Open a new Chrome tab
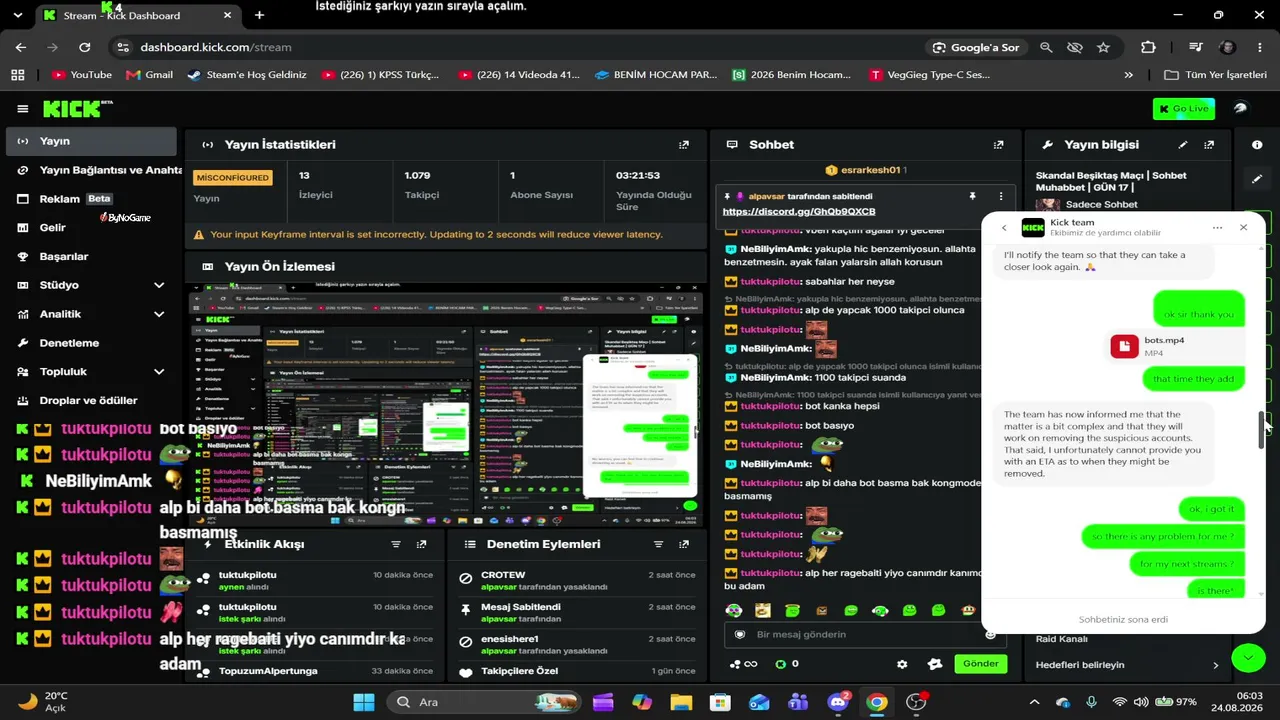 259,15
